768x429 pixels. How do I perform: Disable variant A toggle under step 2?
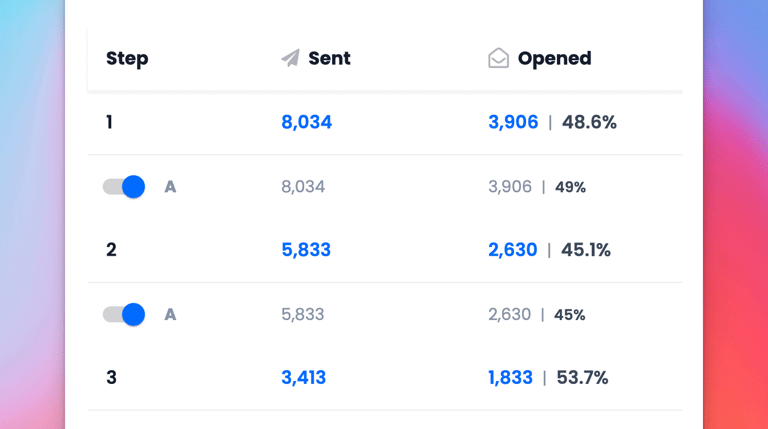124,314
